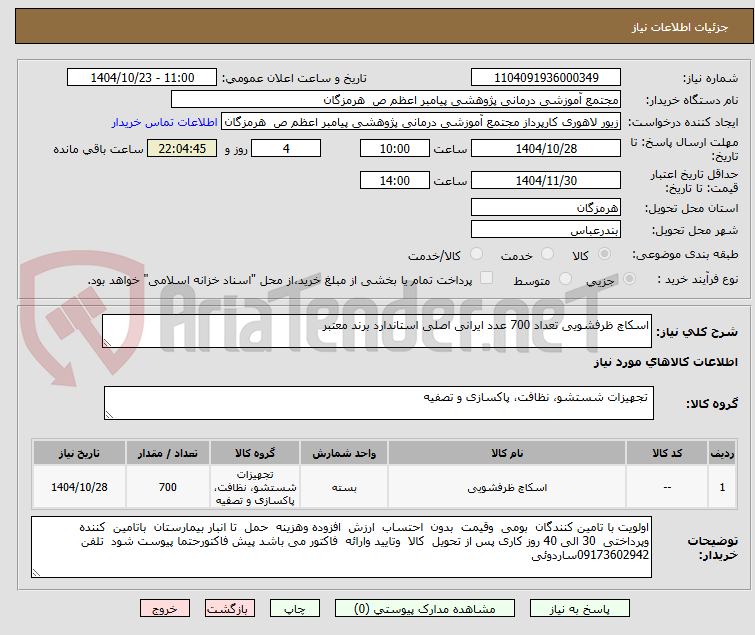This screenshot has width=755, height=635.
Task: Click the توضیحات خریدار text area
Action: click(341, 547)
